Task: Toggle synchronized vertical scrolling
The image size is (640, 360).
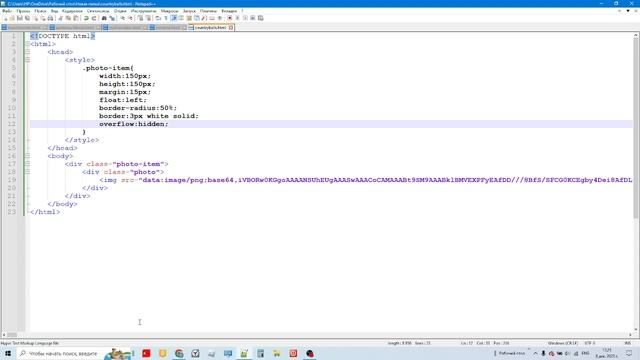Action: (x=140, y=18)
